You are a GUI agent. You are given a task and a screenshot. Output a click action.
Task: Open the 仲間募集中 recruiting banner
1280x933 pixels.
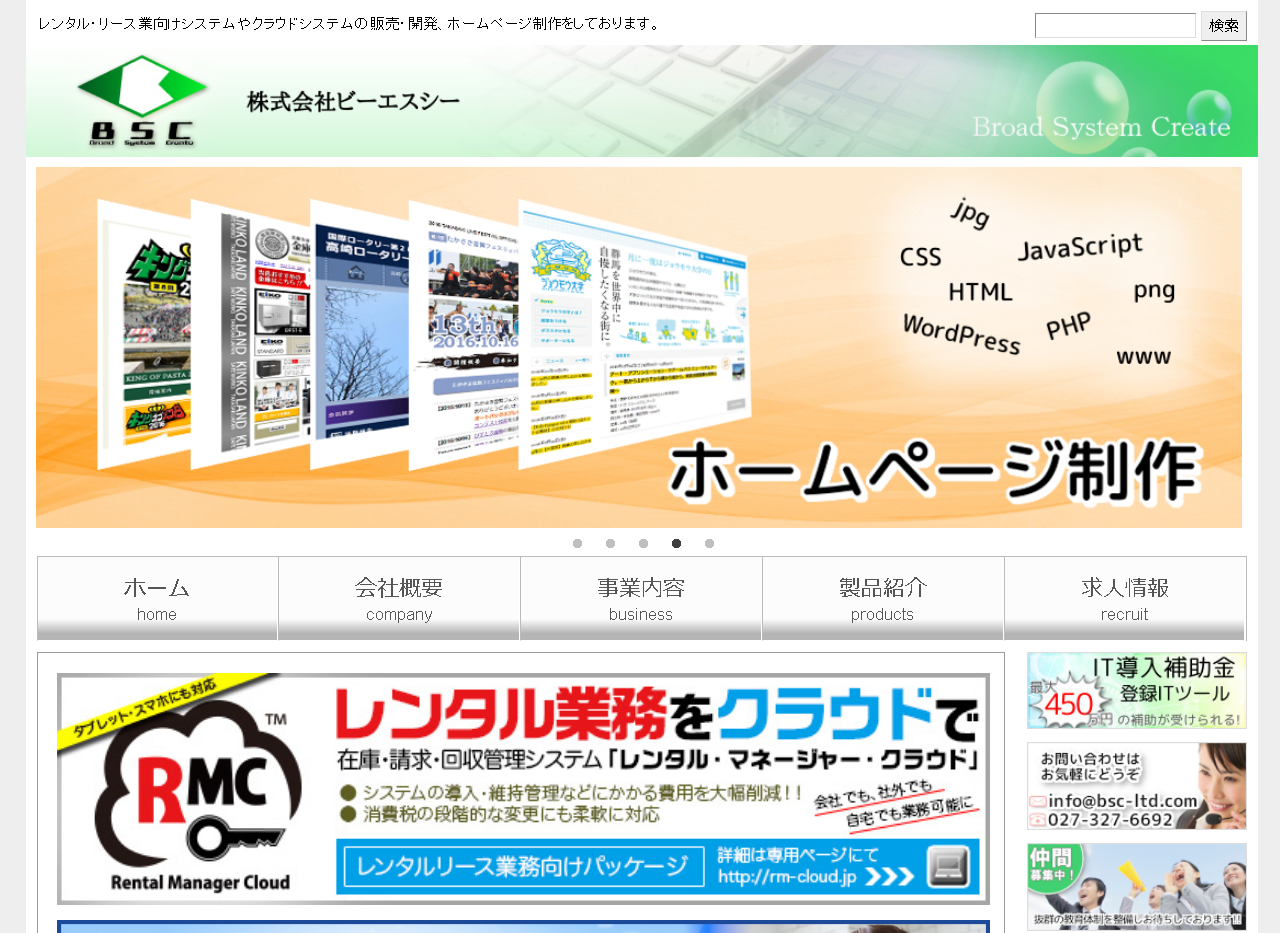[x=1137, y=887]
